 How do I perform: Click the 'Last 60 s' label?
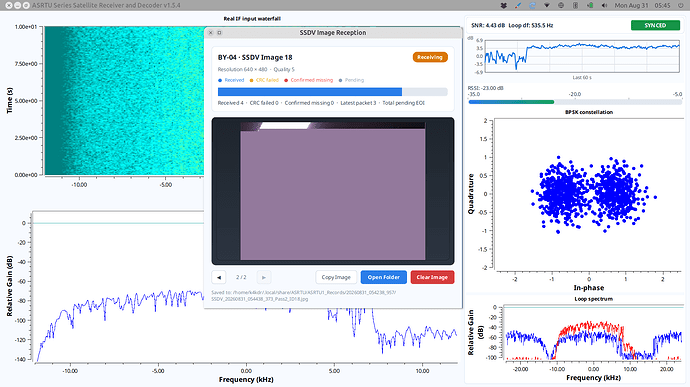click(582, 77)
